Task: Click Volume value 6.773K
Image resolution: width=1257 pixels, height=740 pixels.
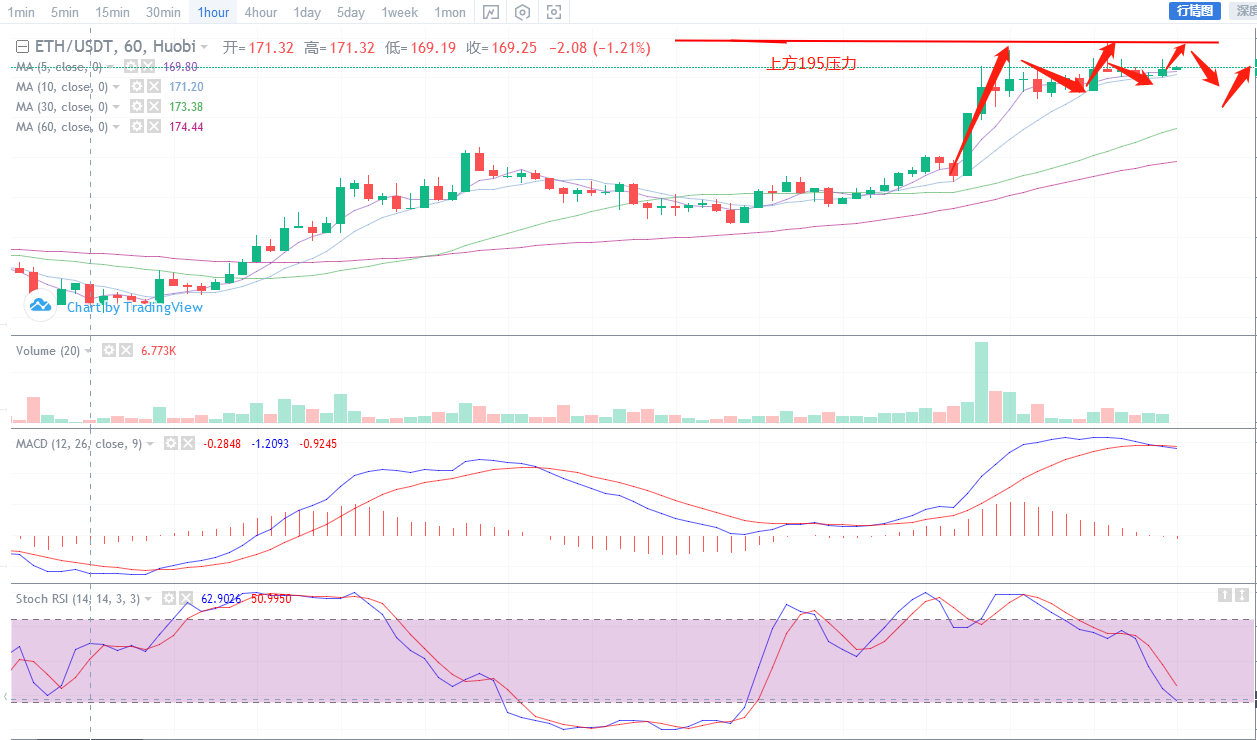Action: (x=159, y=351)
